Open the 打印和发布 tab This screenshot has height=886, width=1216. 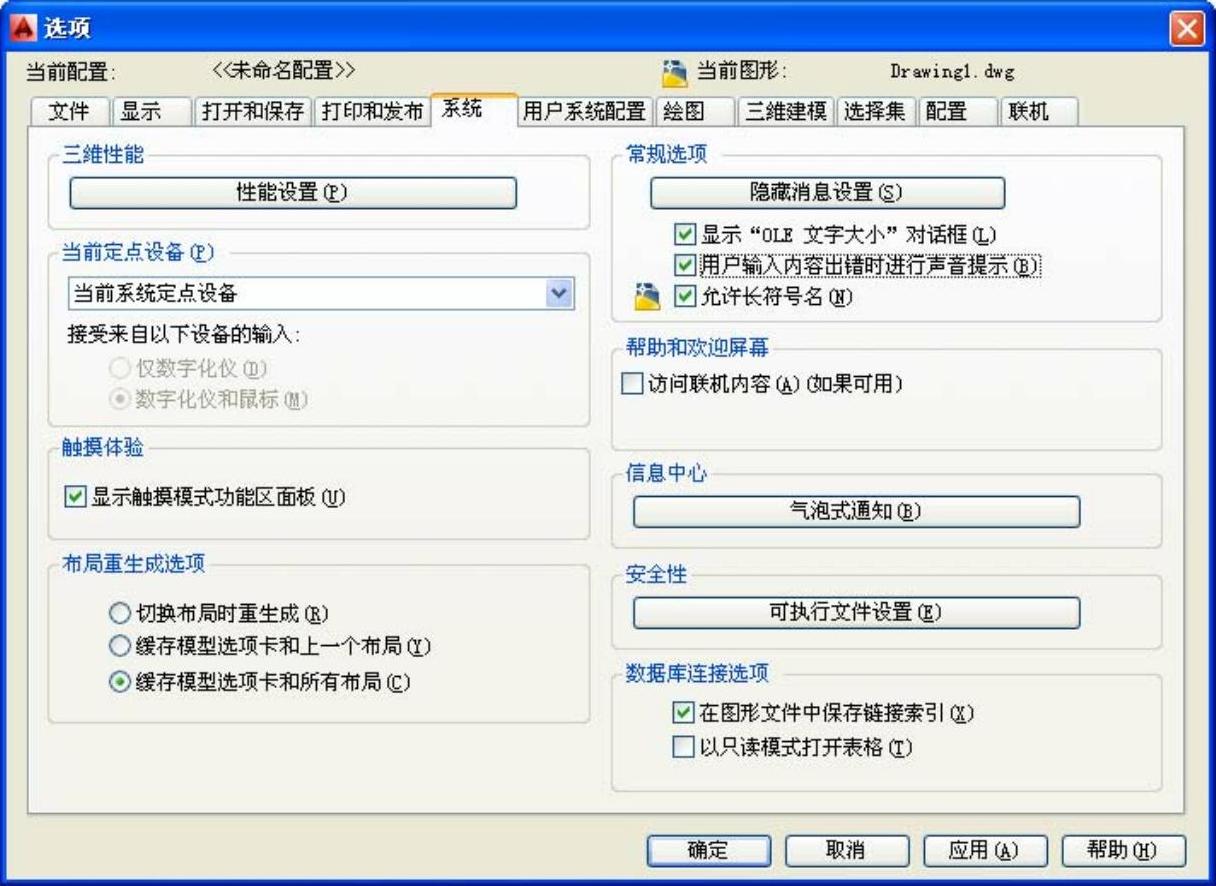tap(373, 112)
